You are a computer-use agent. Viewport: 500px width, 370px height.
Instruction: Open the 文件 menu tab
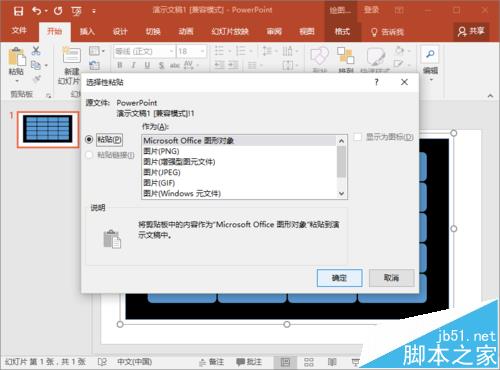19,31
